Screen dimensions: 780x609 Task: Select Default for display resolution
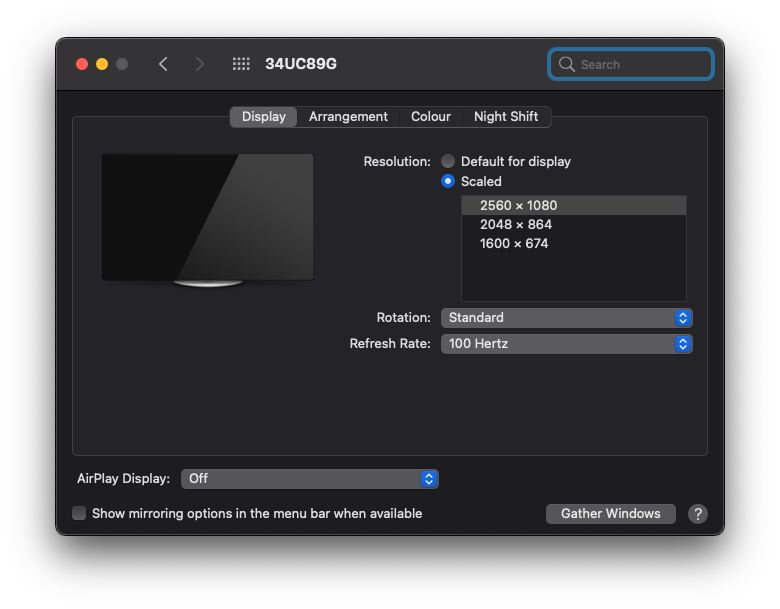448,161
